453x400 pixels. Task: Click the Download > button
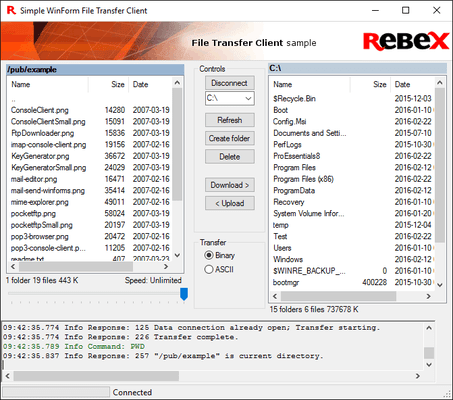230,185
